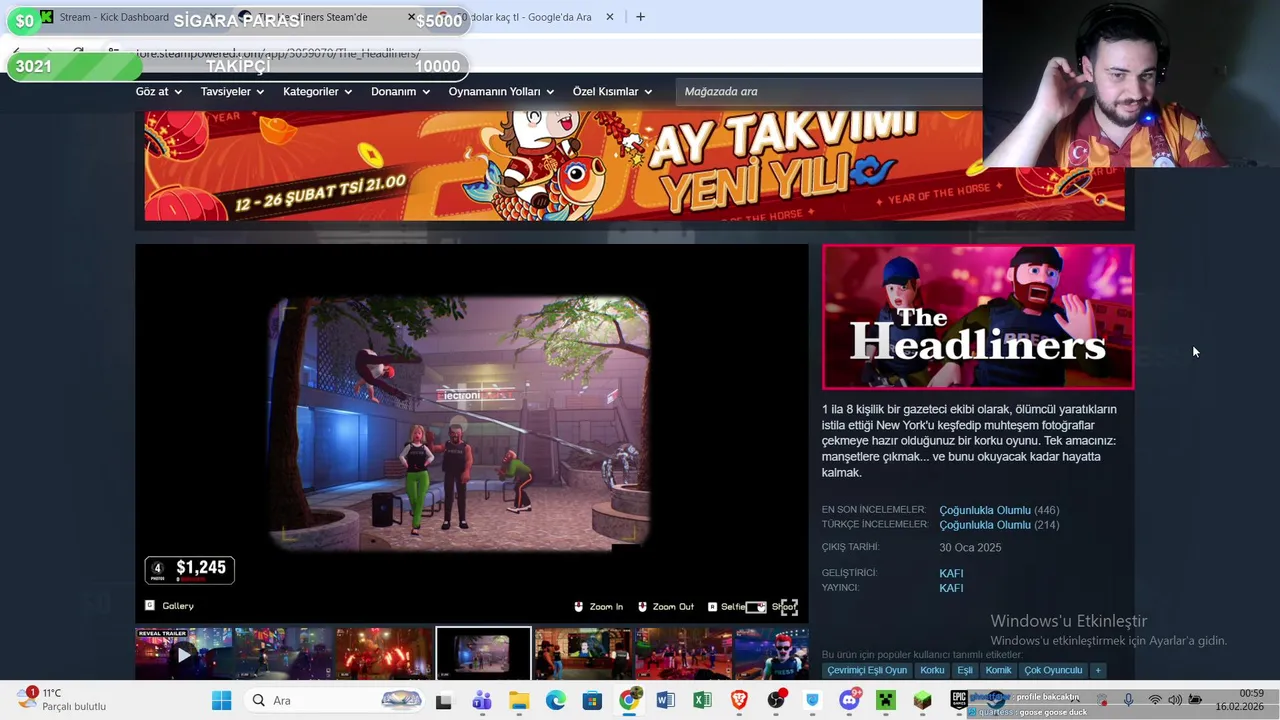Image resolution: width=1280 pixels, height=720 pixels.
Task: Click the microphone tray icon
Action: (x=1128, y=700)
